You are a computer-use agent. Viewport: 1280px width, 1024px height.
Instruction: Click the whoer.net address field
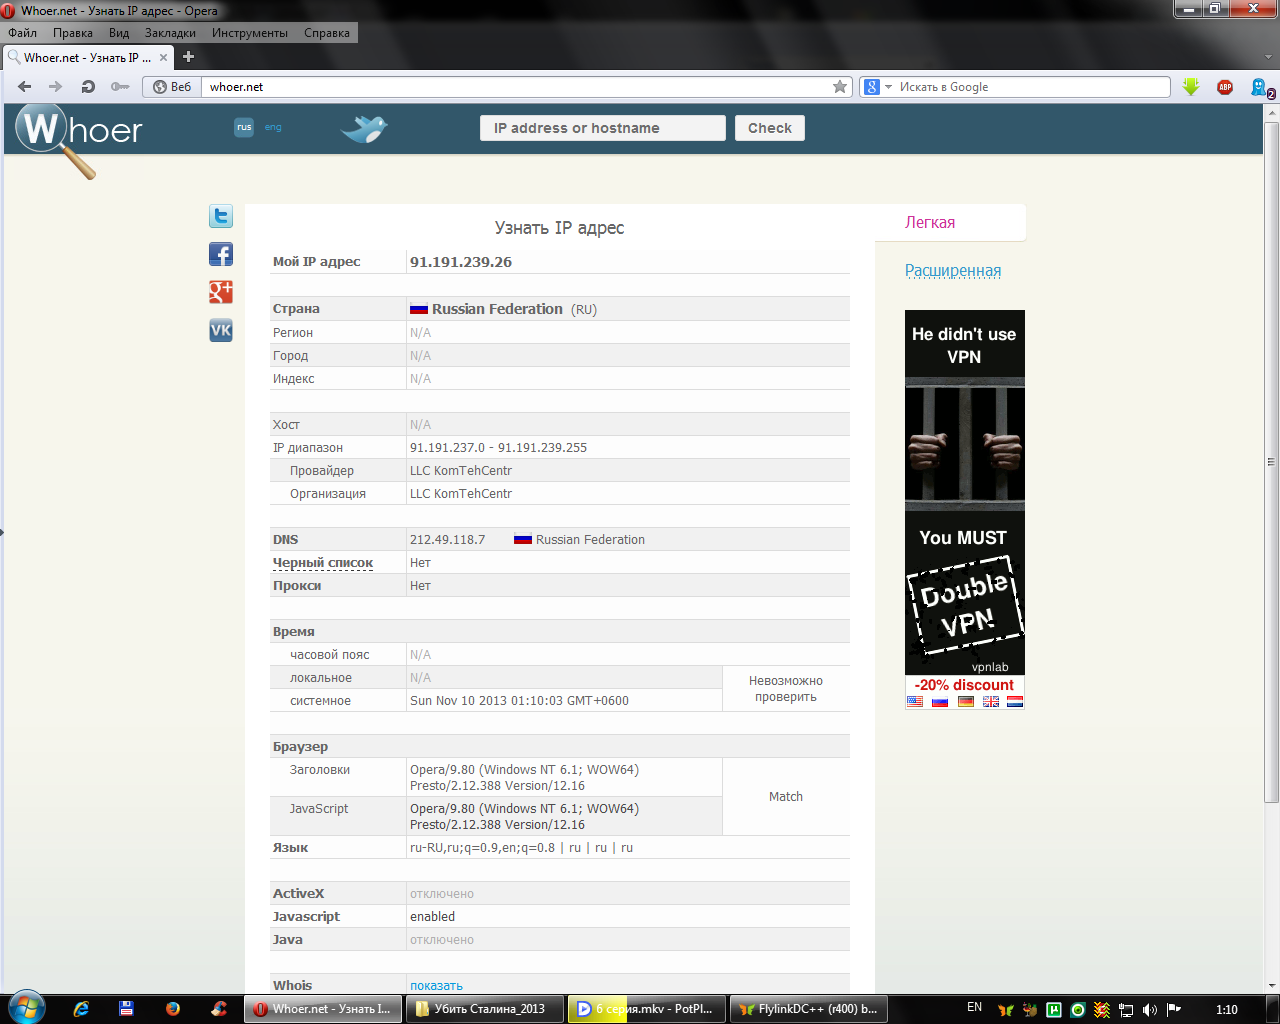pyautogui.click(x=517, y=87)
